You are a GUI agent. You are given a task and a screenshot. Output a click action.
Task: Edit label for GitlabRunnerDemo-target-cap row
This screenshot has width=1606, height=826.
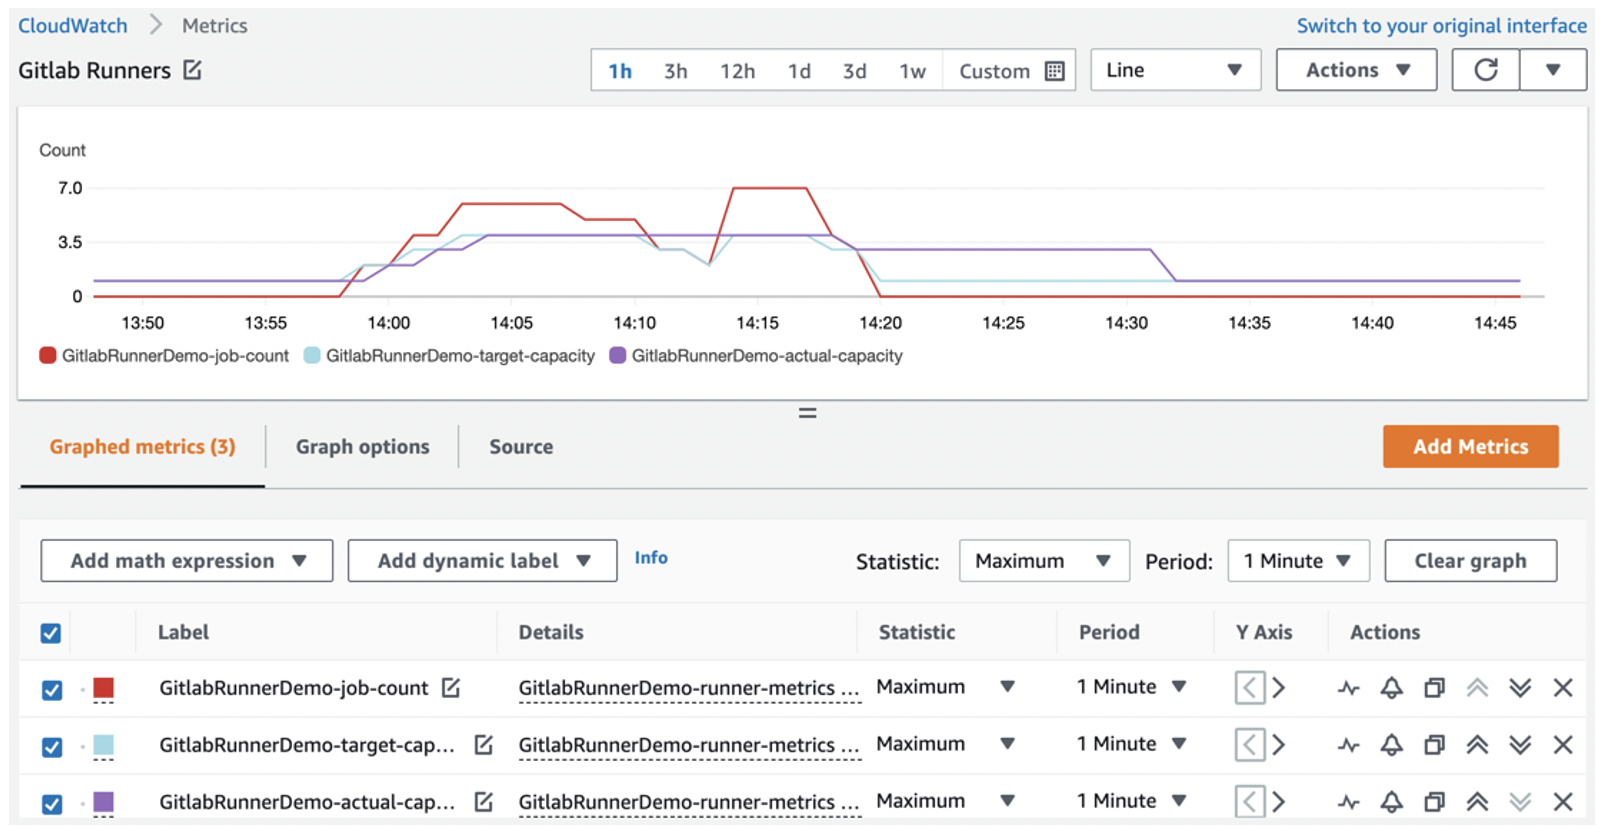(x=484, y=745)
